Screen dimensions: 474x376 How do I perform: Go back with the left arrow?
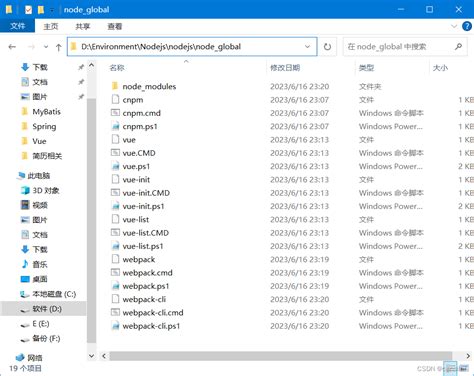(x=12, y=47)
